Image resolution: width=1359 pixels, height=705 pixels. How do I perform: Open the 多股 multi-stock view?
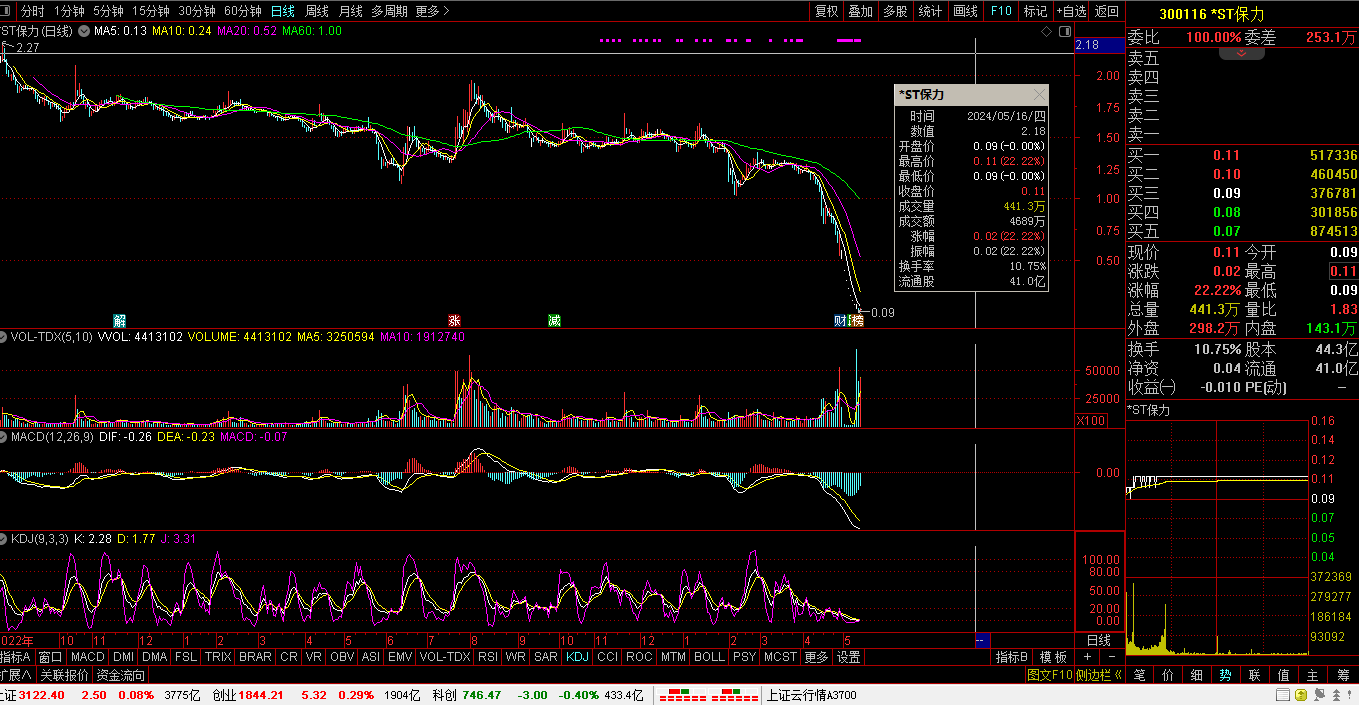895,11
